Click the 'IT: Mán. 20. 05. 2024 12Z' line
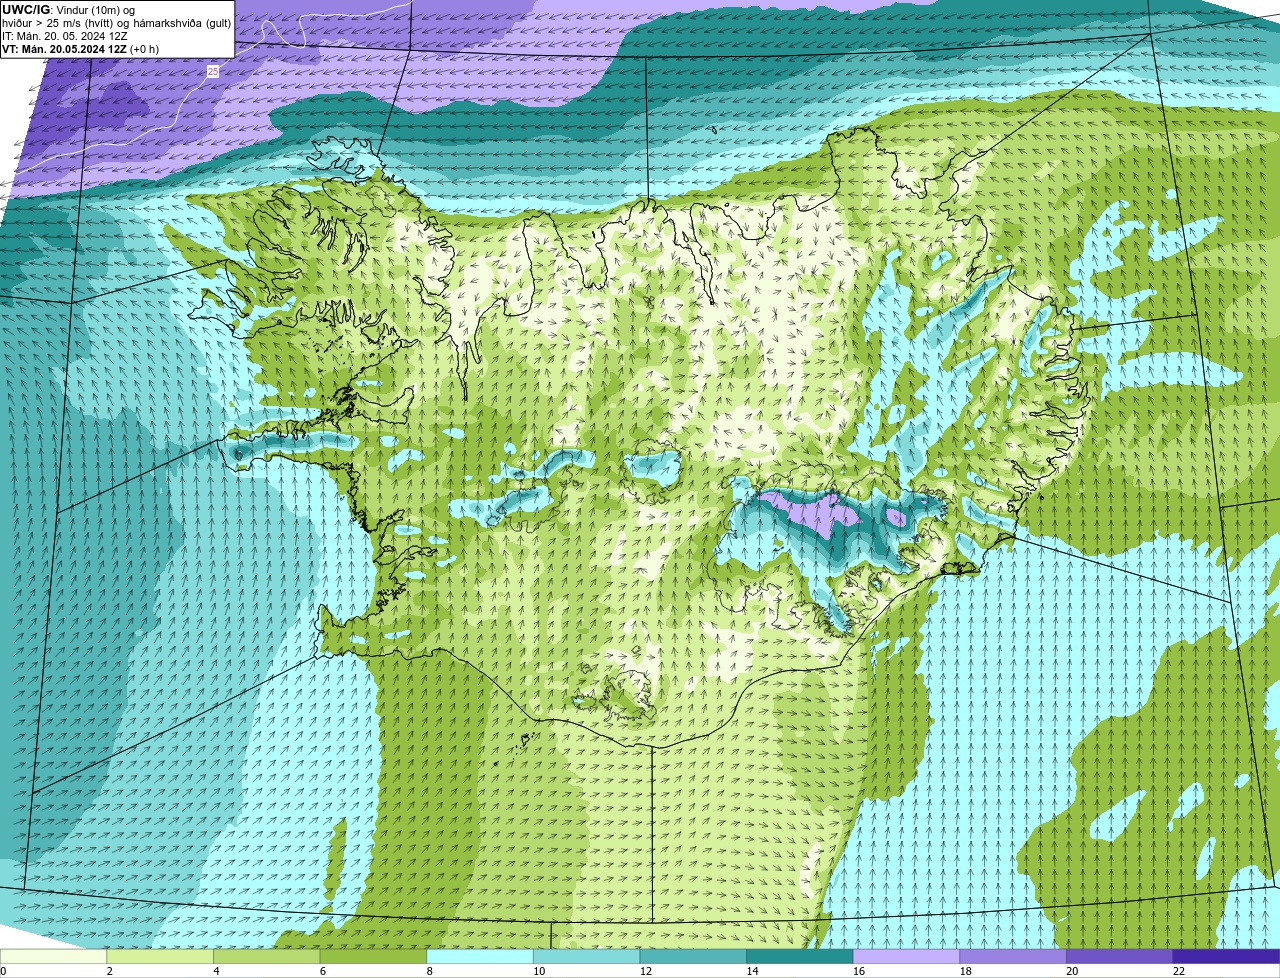1280x978 pixels. [65, 36]
